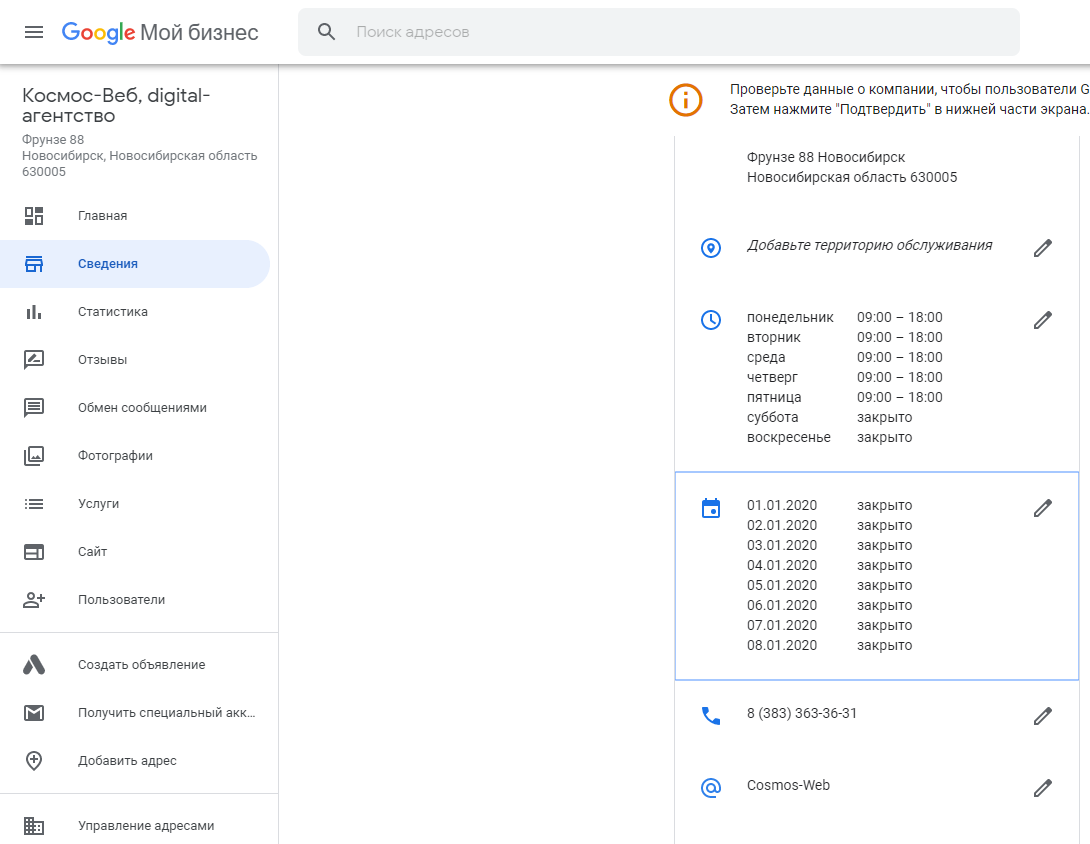Click the понедельник hours row
Image resolution: width=1090 pixels, height=844 pixels.
[845, 317]
